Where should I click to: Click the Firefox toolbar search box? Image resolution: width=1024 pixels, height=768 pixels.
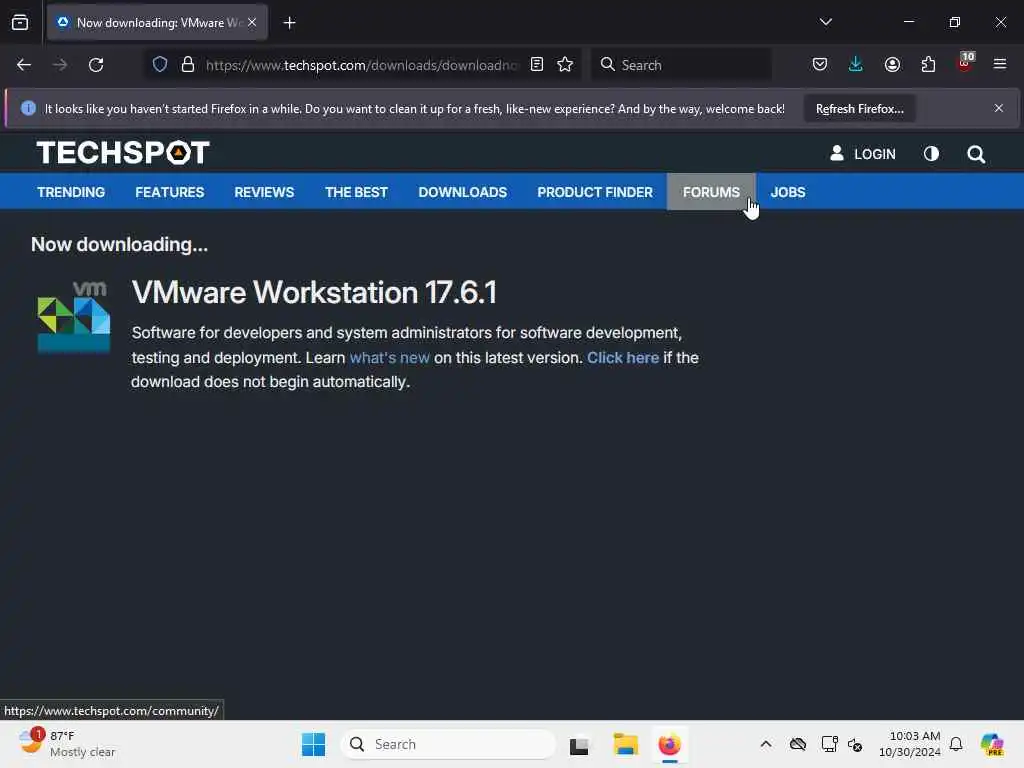click(x=682, y=65)
